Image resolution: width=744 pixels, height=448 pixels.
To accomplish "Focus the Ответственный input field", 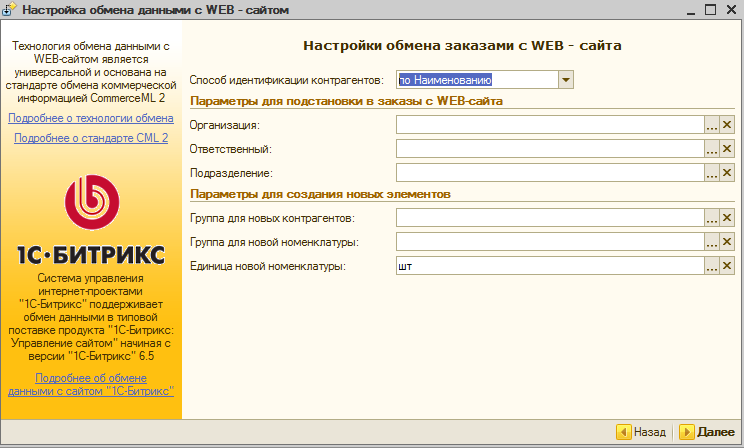I will [x=550, y=149].
